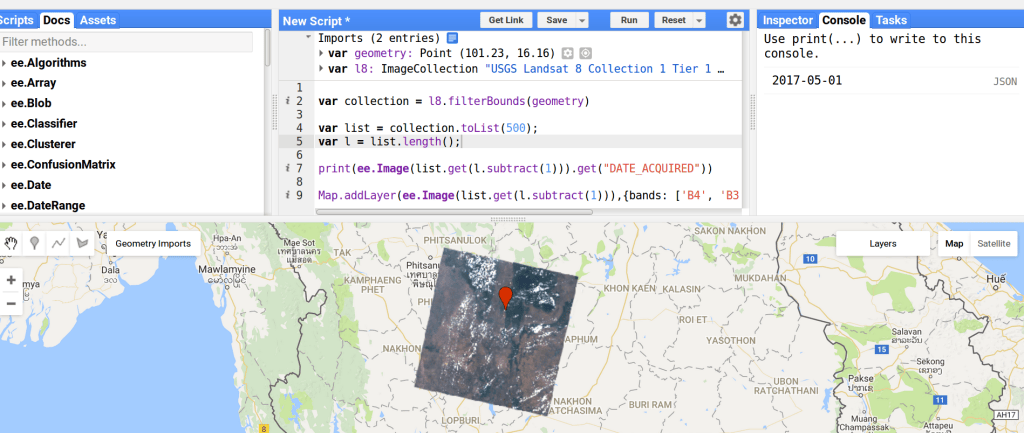Switch to the Tasks tab
The image size is (1024, 433).
(x=891, y=20)
